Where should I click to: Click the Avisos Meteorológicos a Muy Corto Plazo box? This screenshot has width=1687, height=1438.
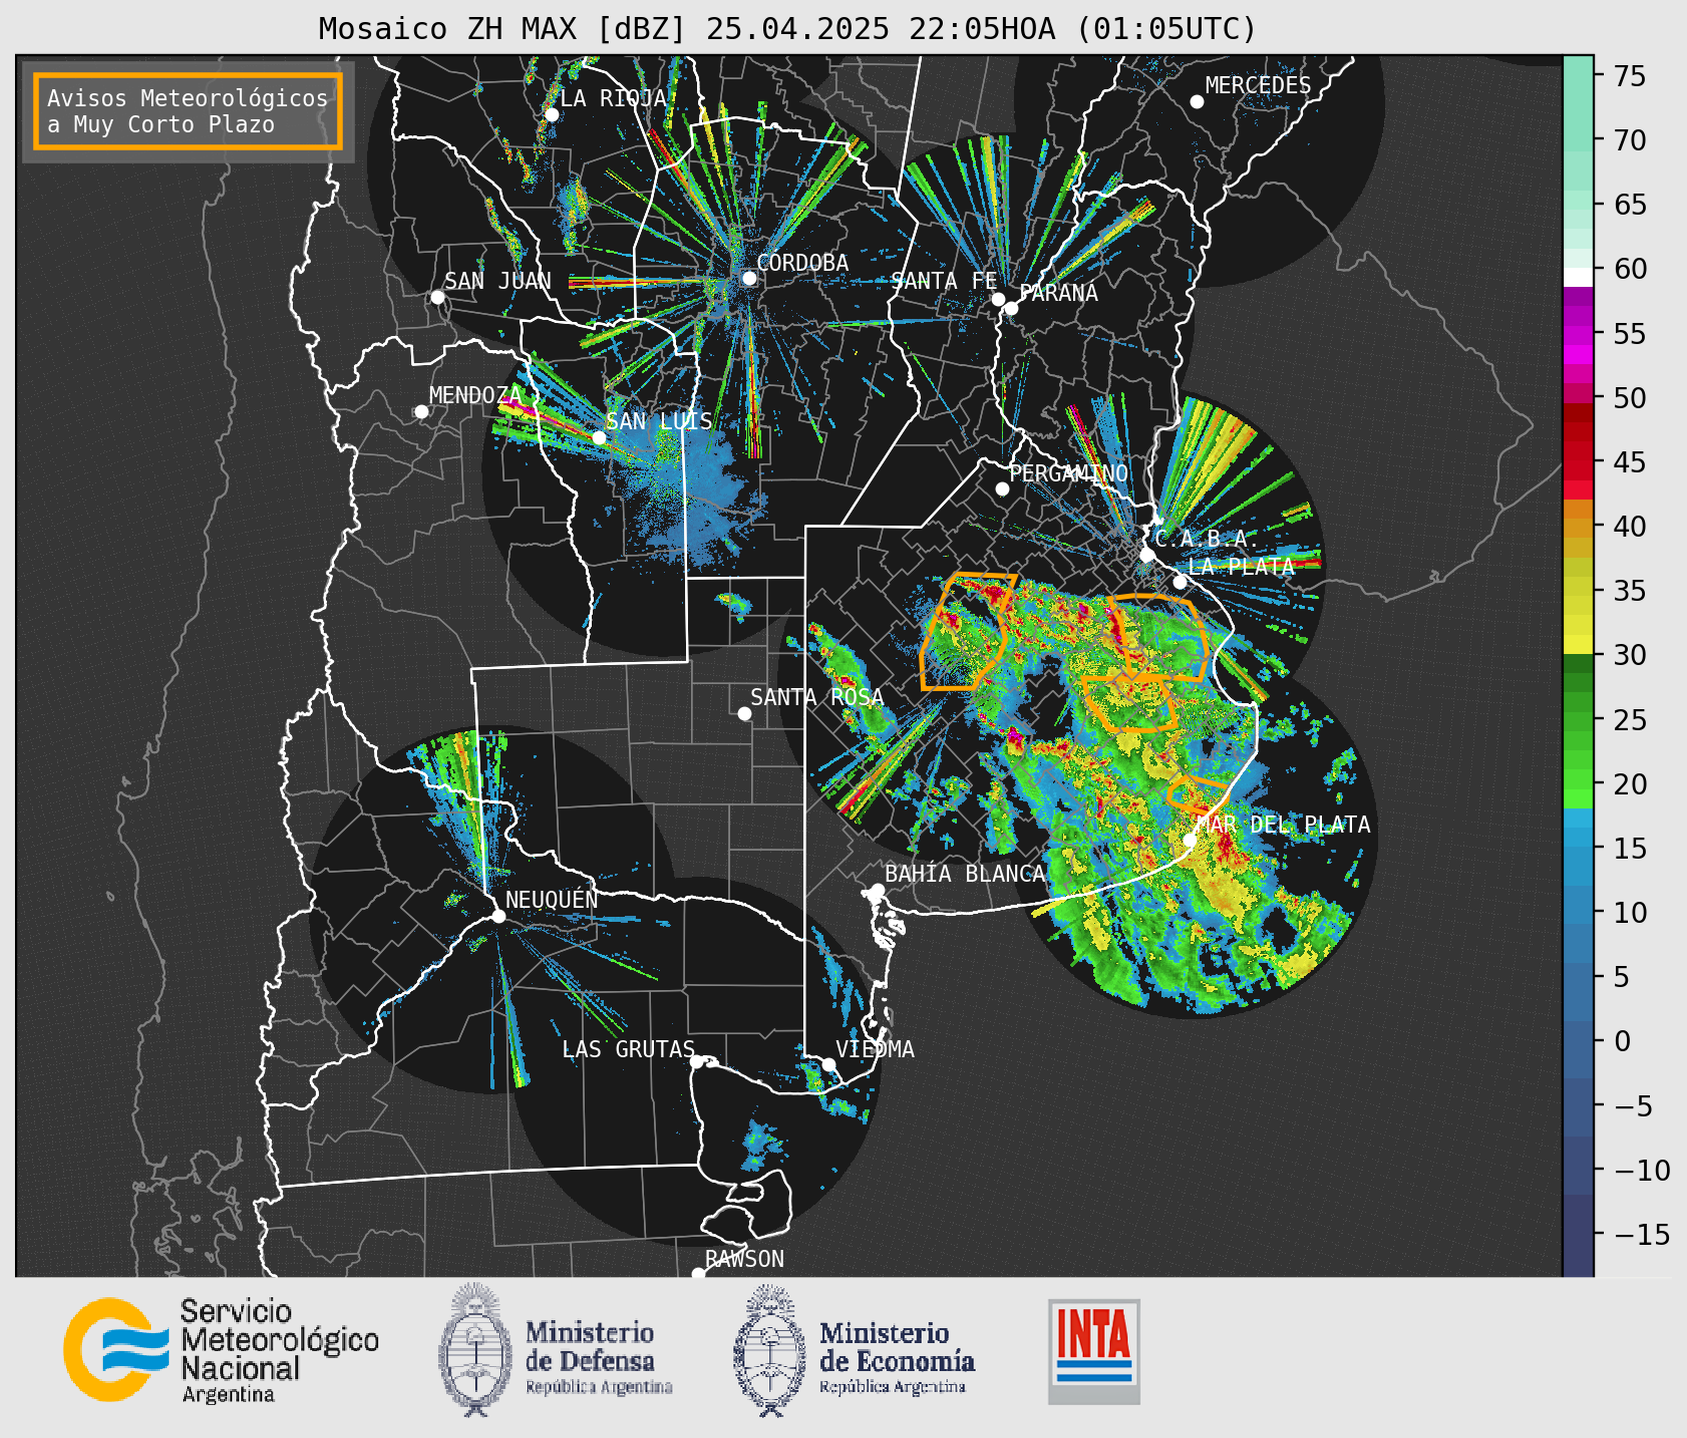click(188, 111)
